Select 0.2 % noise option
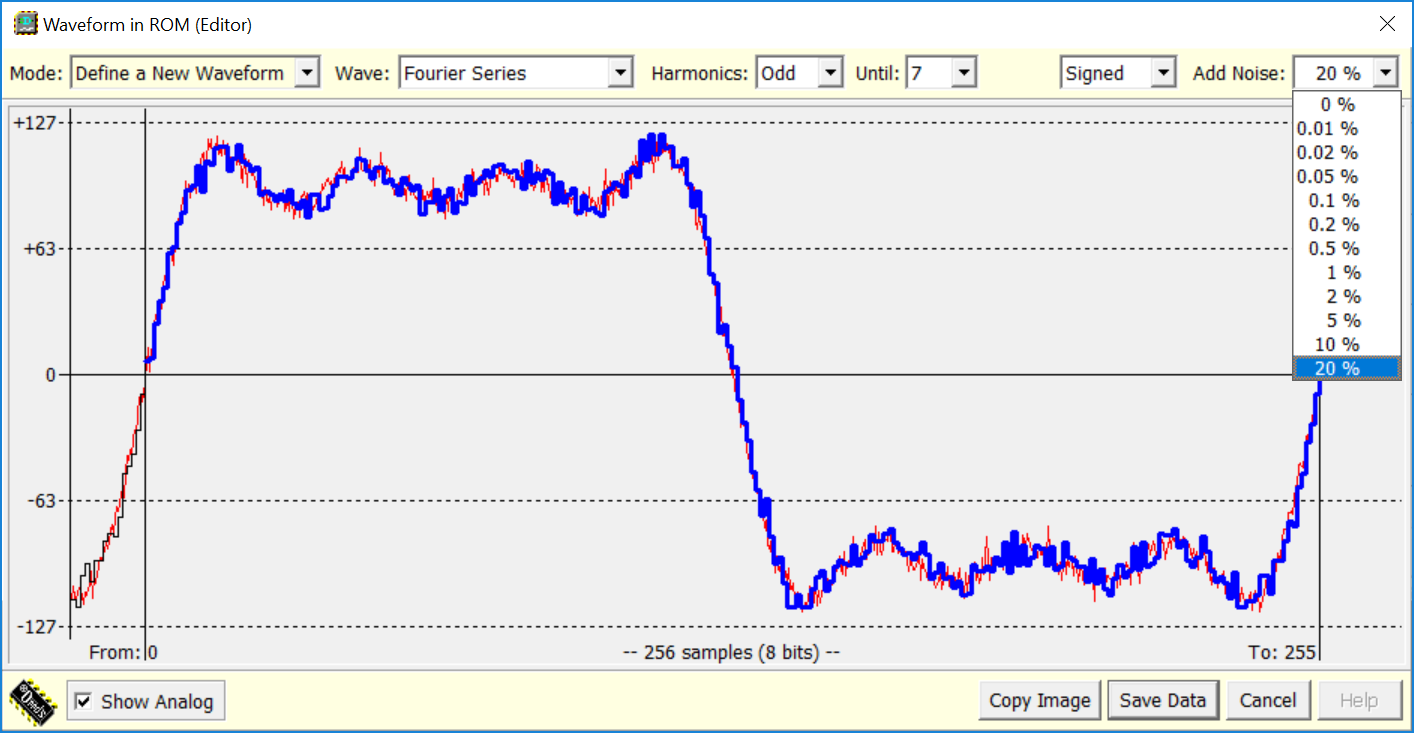This screenshot has height=733, width=1414. point(1346,224)
